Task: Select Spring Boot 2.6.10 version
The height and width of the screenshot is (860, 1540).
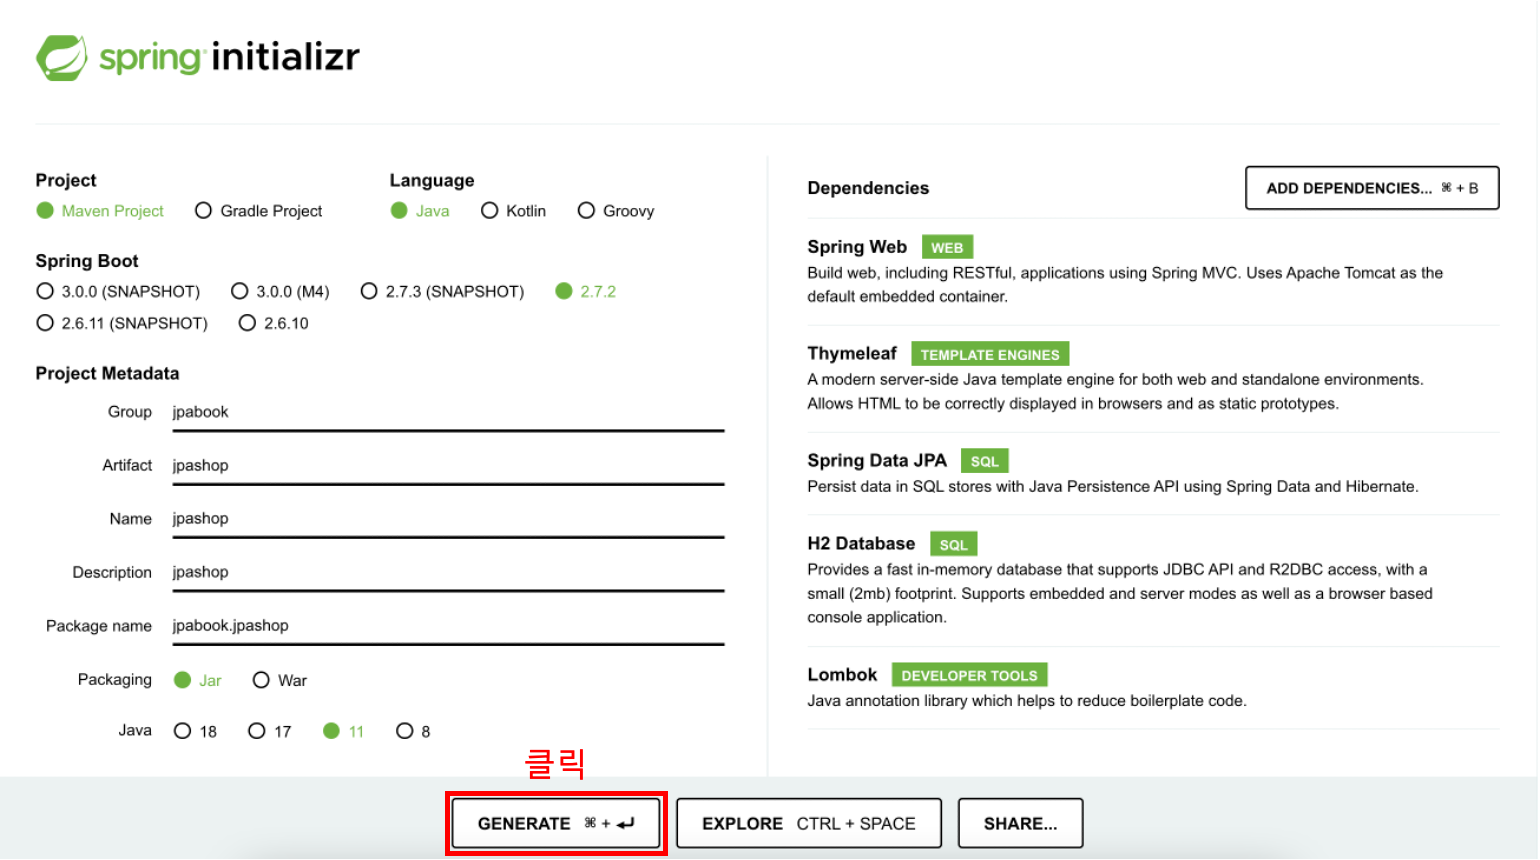Action: click(247, 323)
